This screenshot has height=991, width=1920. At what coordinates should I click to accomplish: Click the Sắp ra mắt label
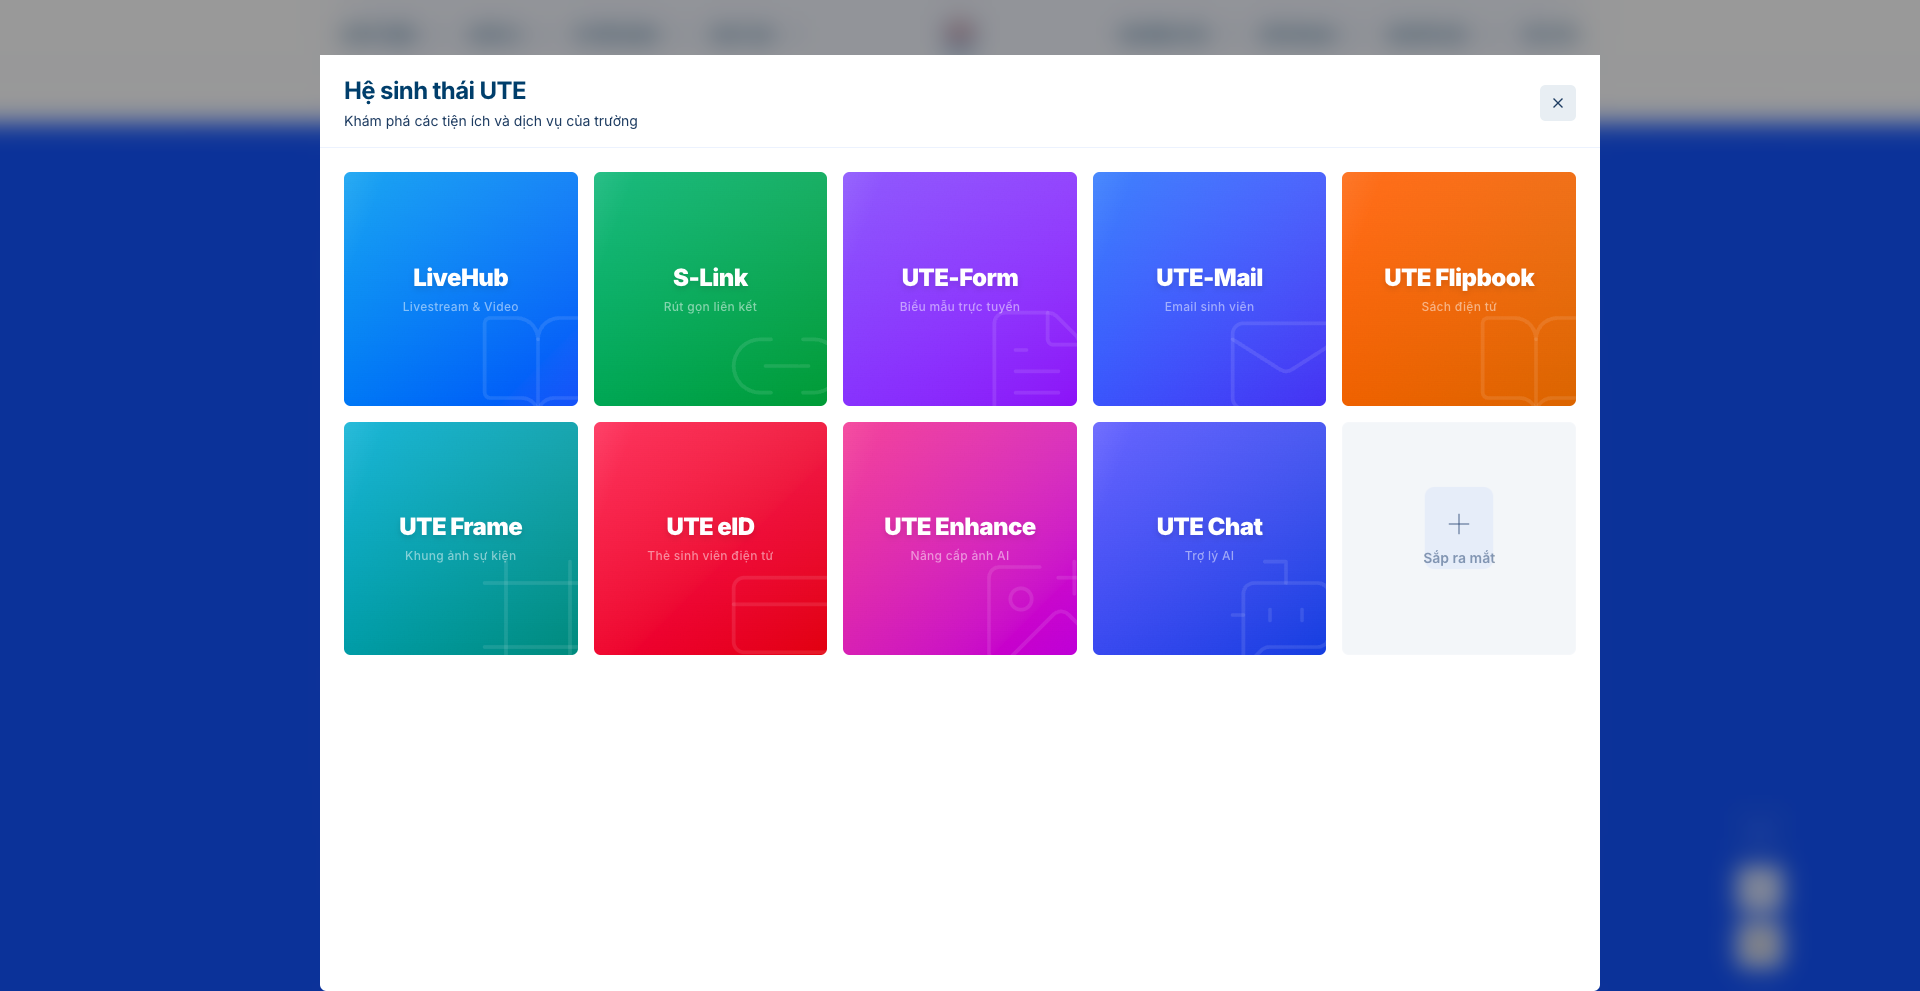1459,558
